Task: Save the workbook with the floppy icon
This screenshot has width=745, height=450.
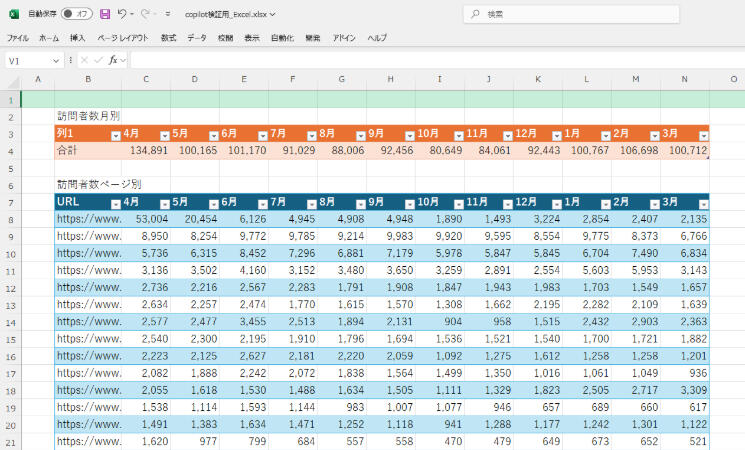Action: click(105, 14)
